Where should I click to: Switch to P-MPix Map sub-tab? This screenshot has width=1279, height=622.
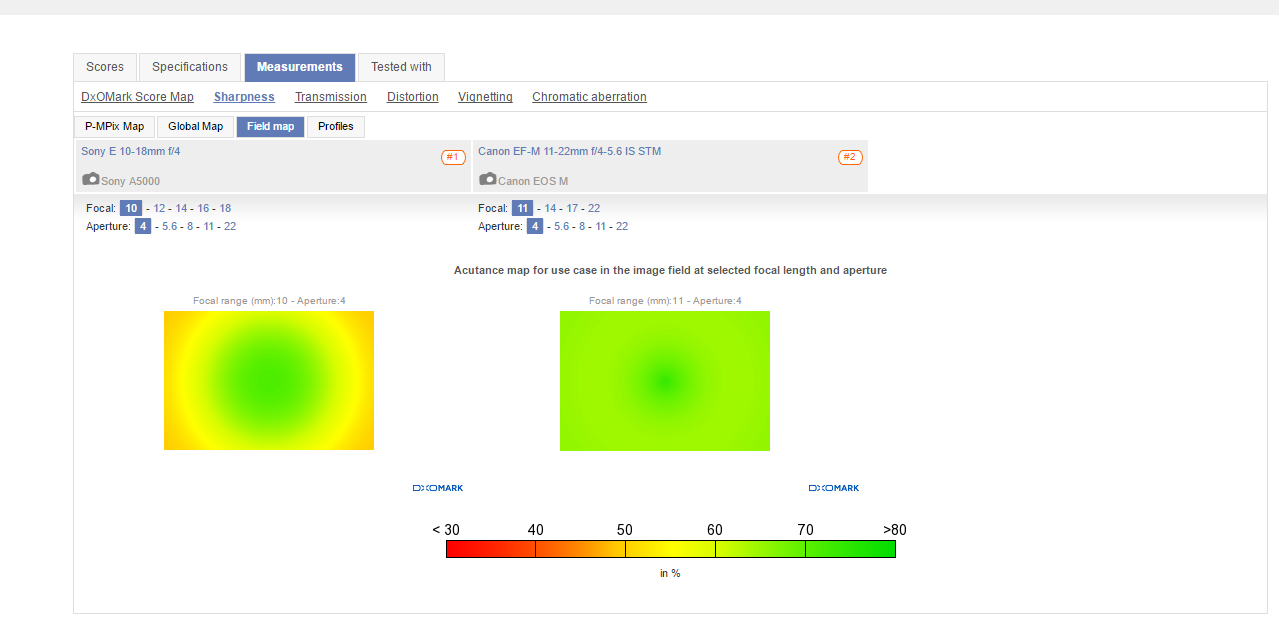click(x=115, y=127)
